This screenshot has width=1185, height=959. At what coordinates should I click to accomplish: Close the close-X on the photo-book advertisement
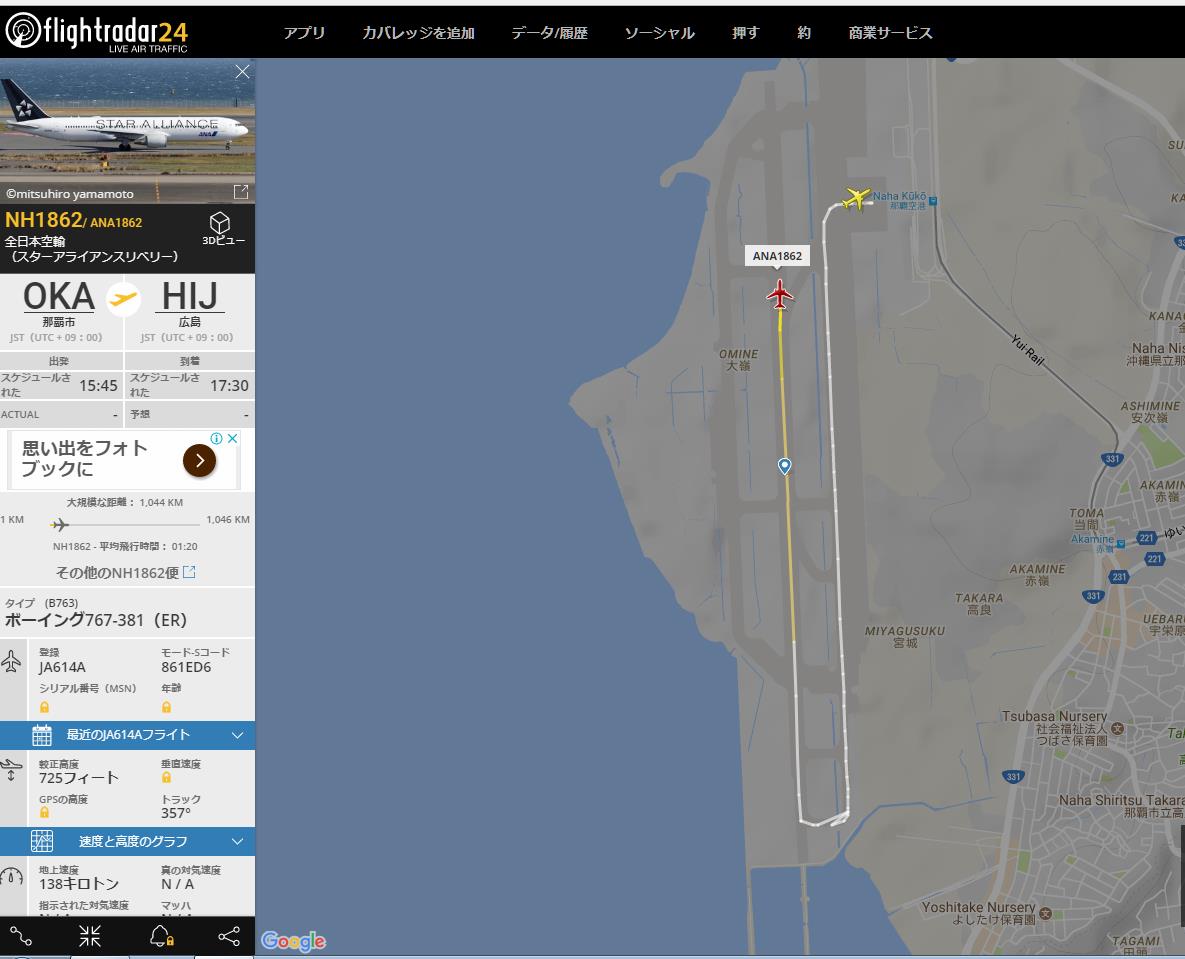click(x=234, y=438)
